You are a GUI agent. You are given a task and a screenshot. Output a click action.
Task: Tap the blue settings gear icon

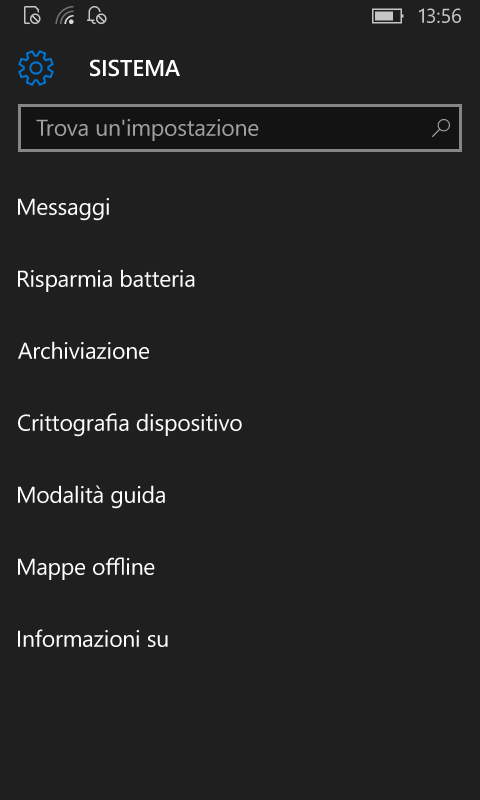(36, 68)
